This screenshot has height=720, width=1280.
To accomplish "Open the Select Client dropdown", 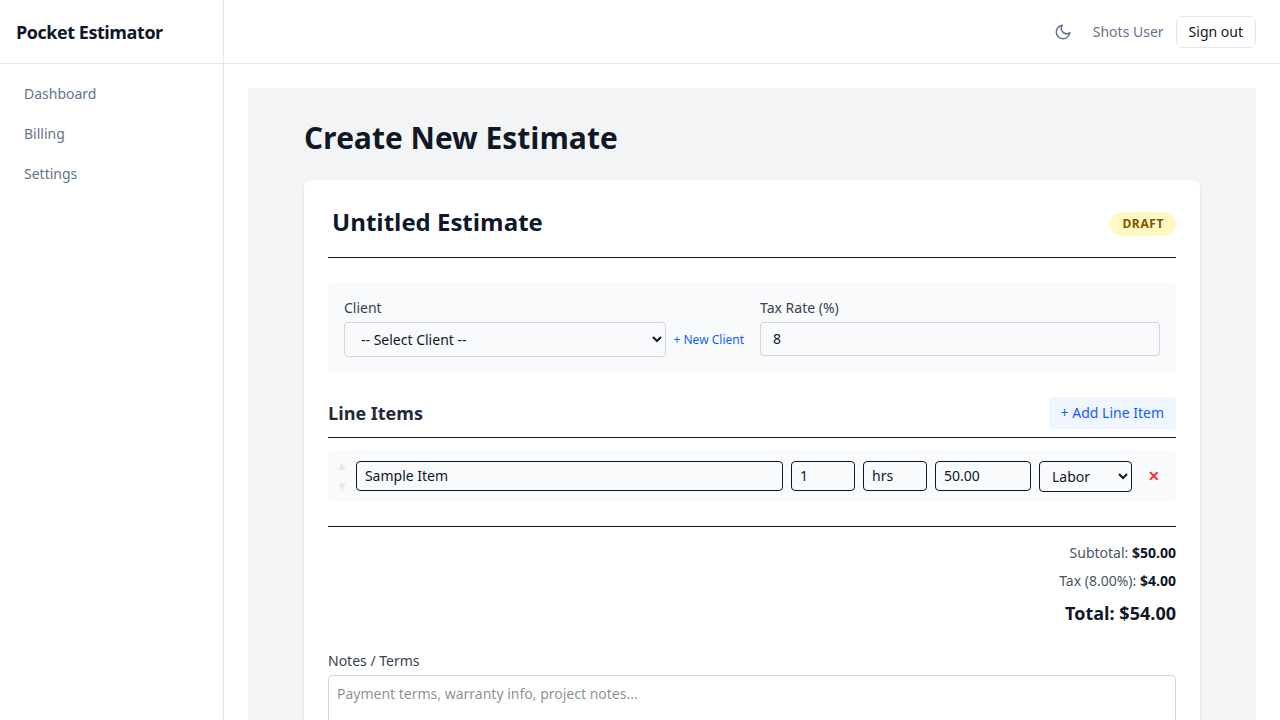I will [505, 340].
